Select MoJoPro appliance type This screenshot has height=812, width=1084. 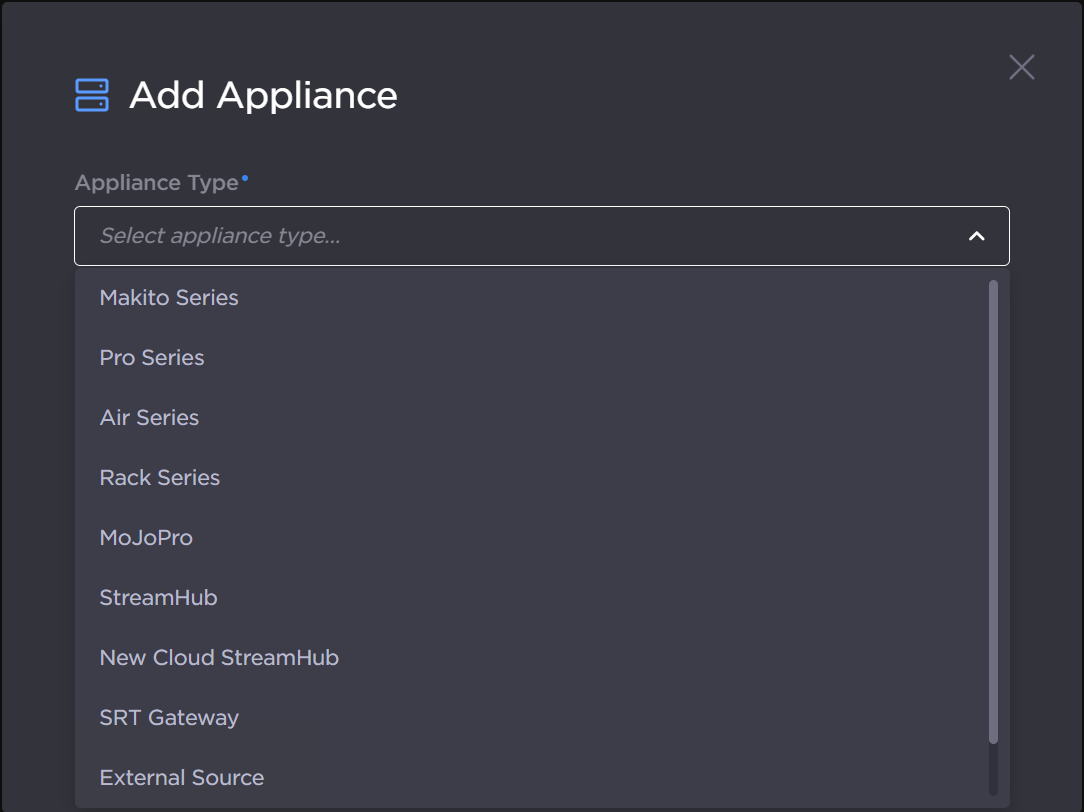(146, 537)
